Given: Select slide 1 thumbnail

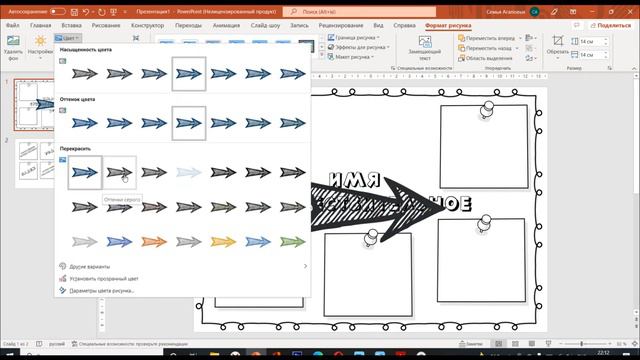Looking at the screenshot, I should pyautogui.click(x=34, y=105).
